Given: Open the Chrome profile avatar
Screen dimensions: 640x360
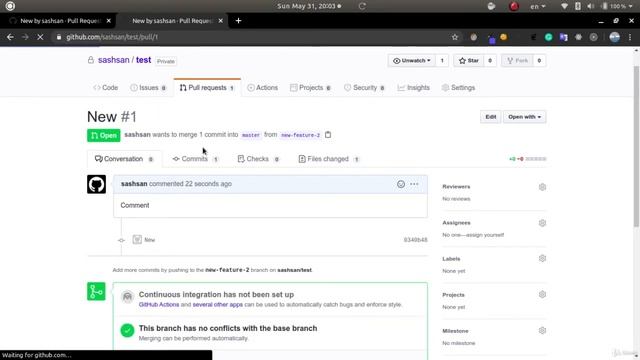Looking at the screenshot, I should pyautogui.click(x=614, y=37).
